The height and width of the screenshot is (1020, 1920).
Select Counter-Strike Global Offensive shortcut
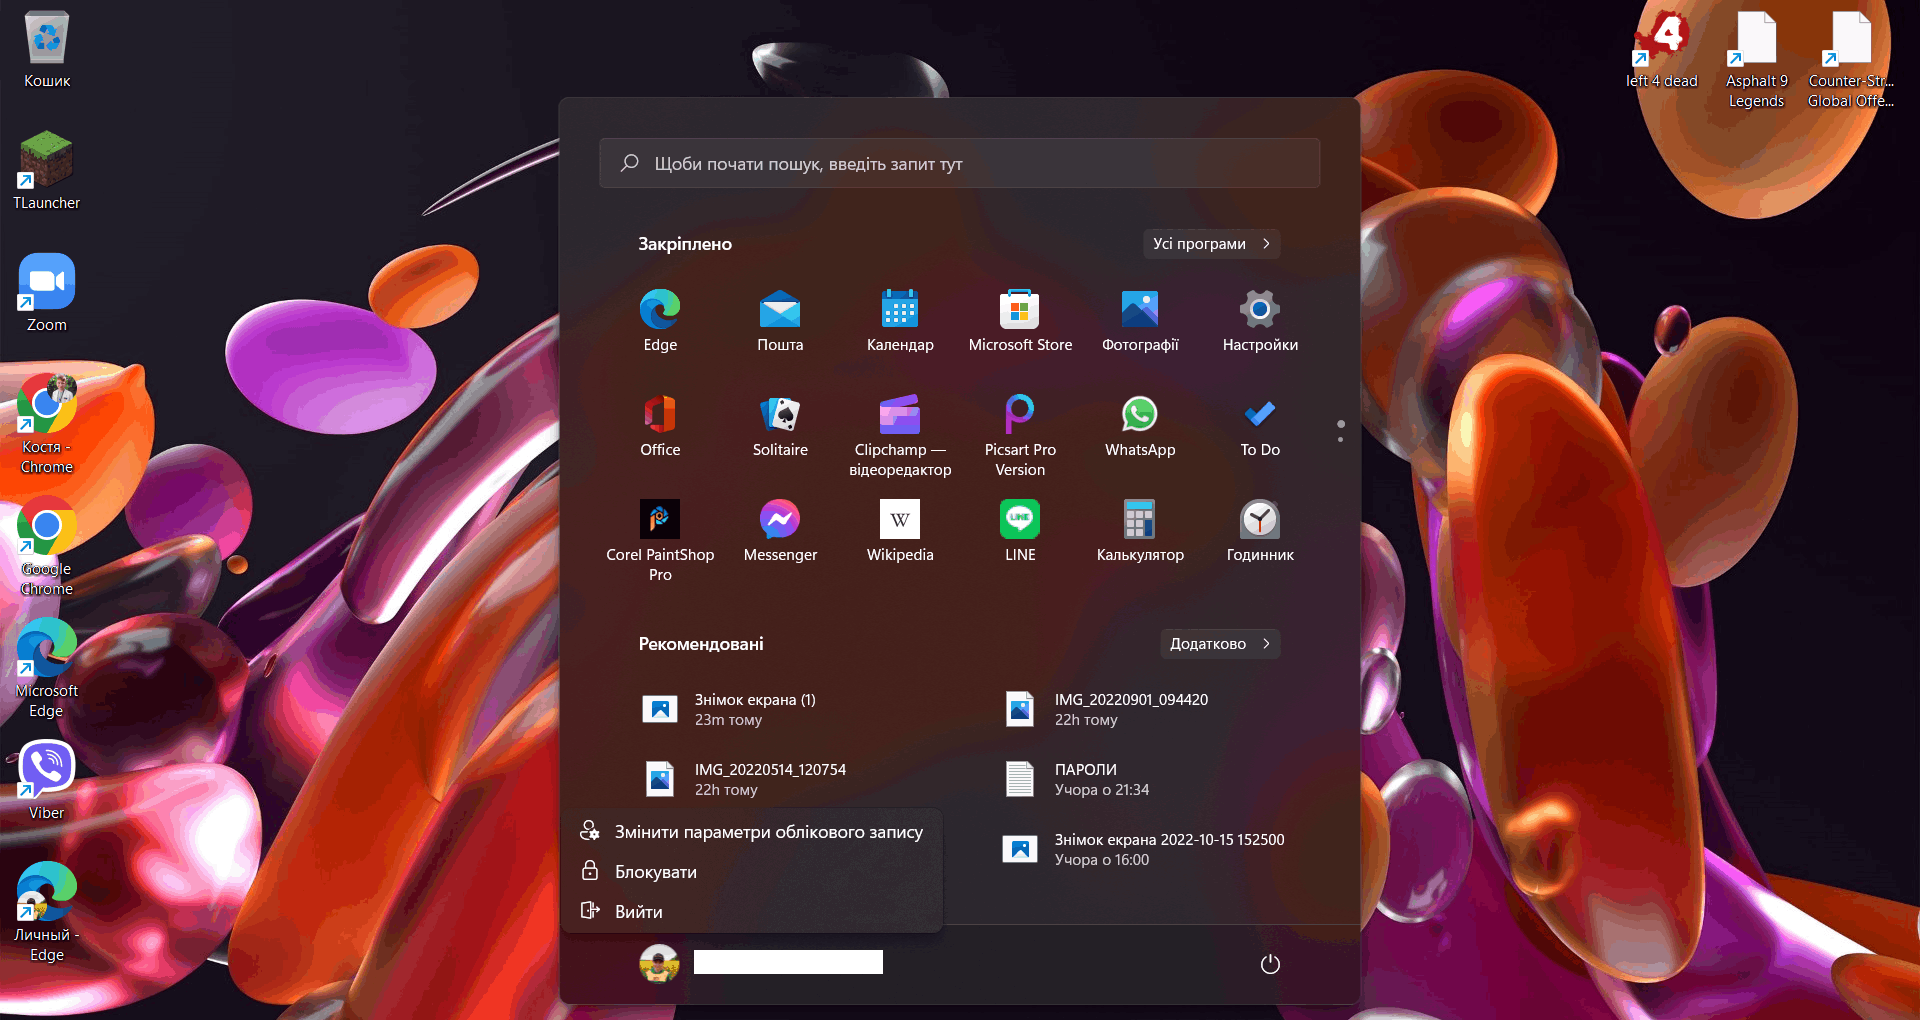coord(1851,59)
